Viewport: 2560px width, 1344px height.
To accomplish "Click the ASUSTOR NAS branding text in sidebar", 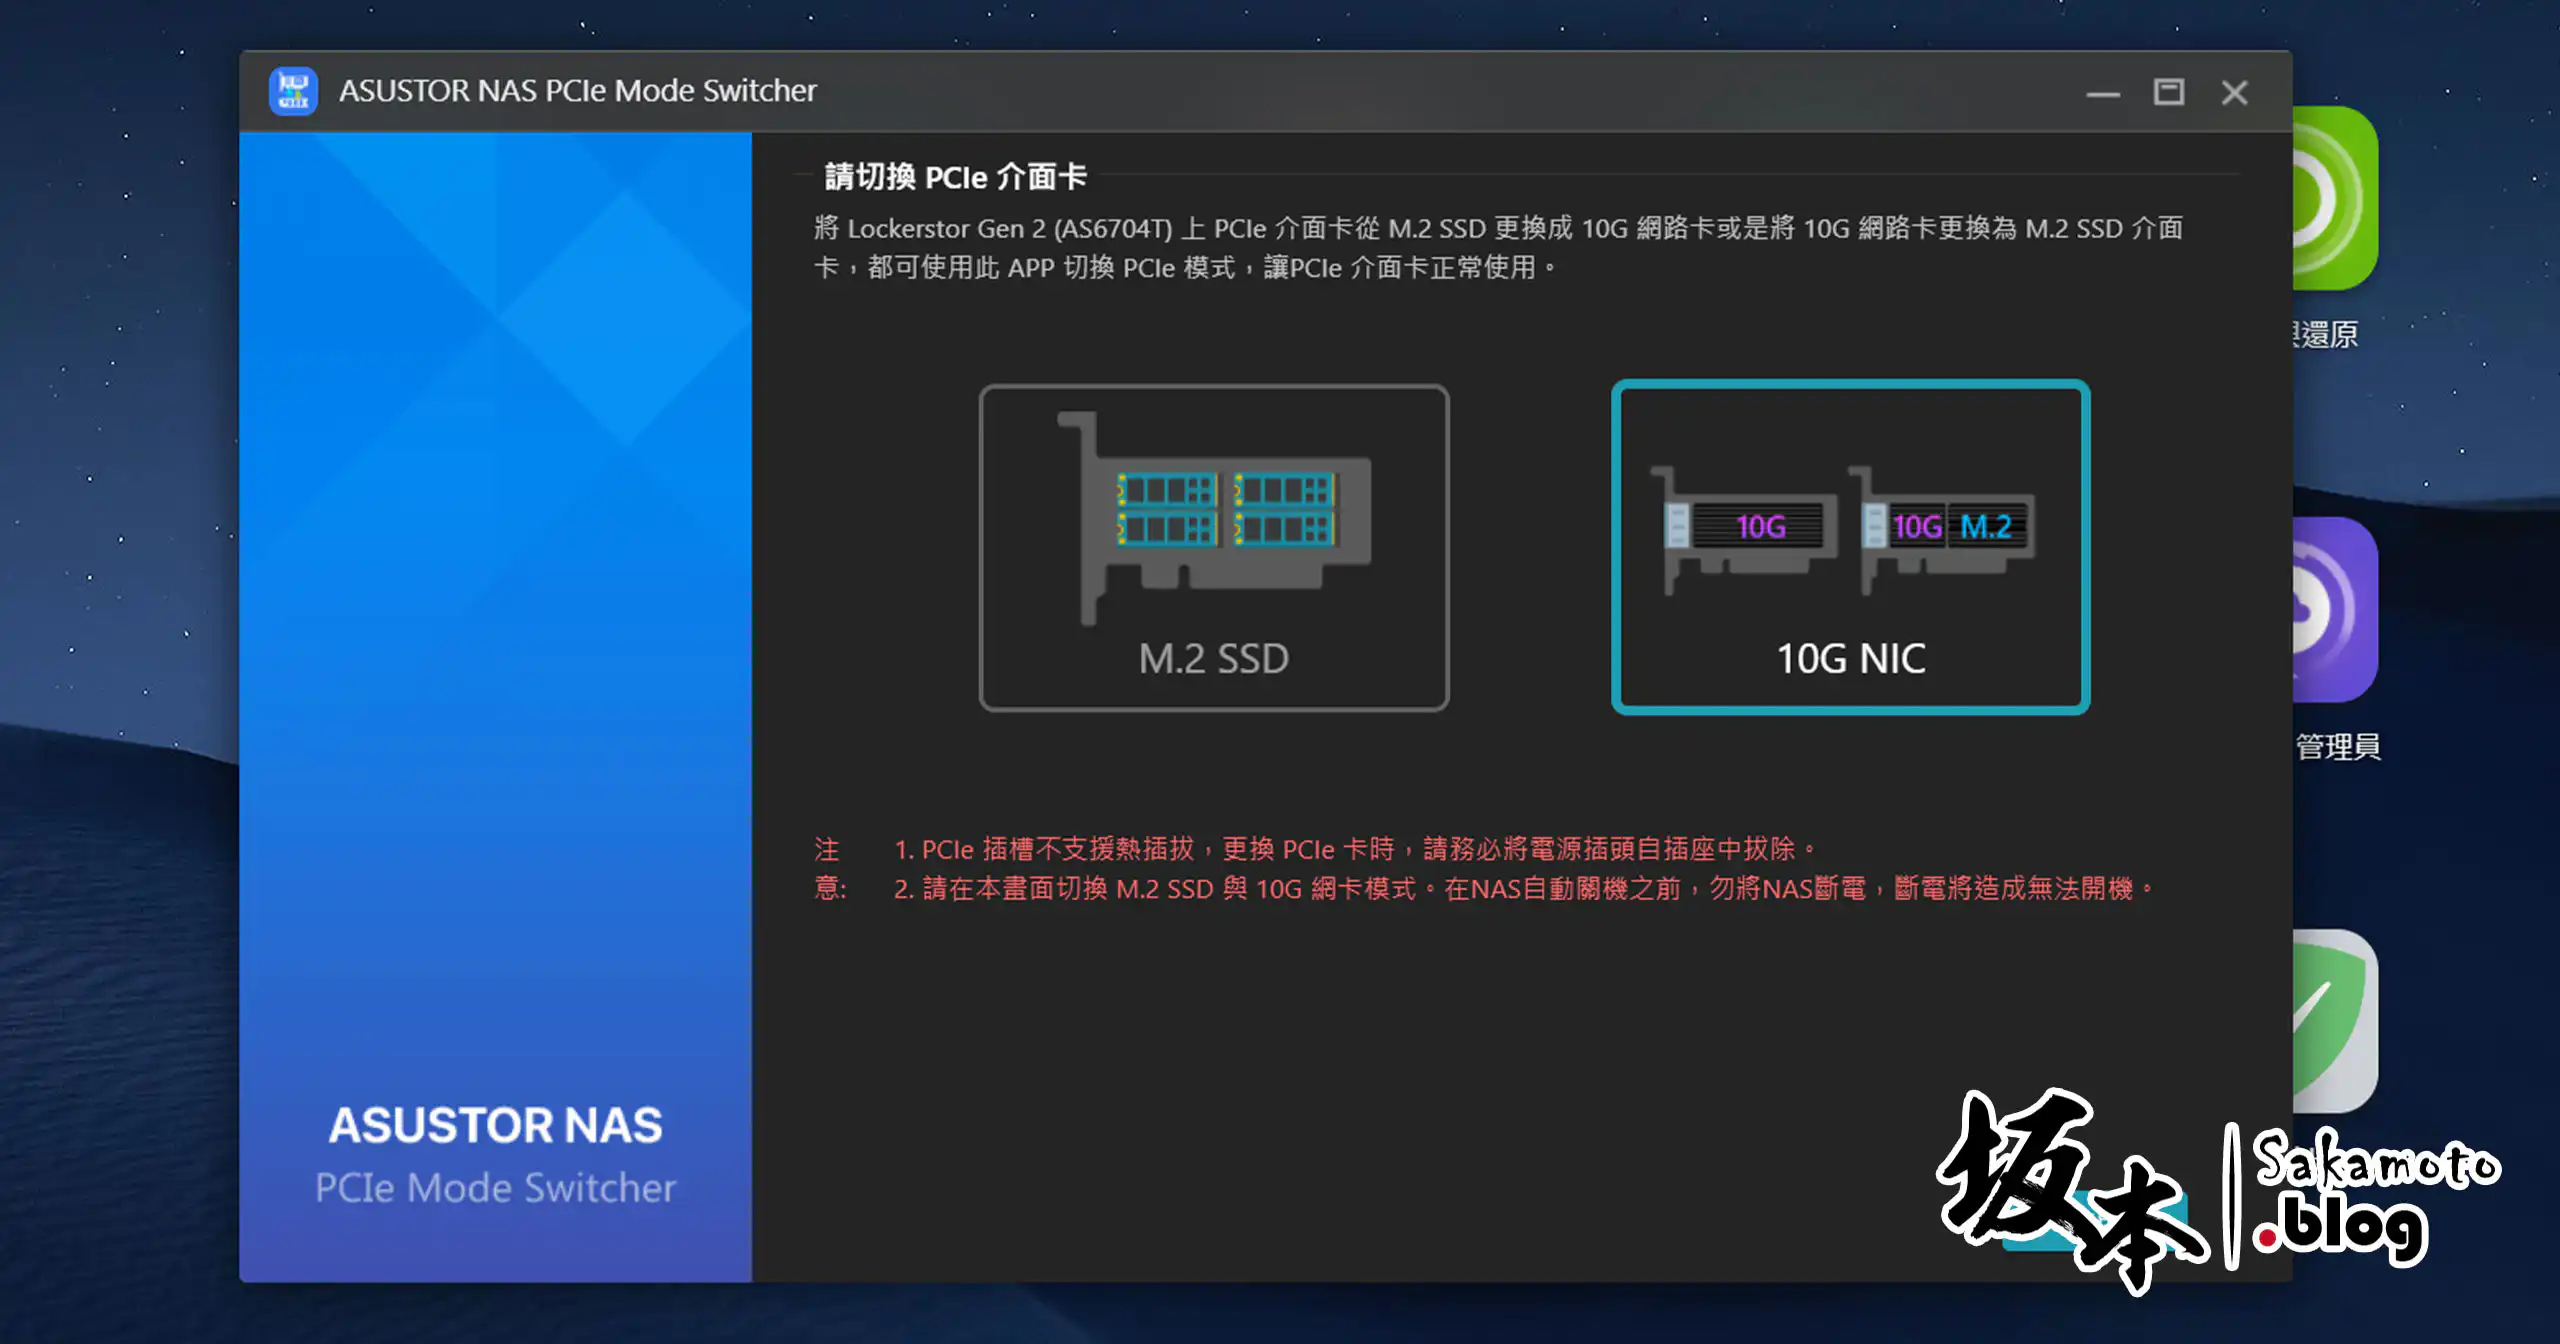I will point(495,1126).
